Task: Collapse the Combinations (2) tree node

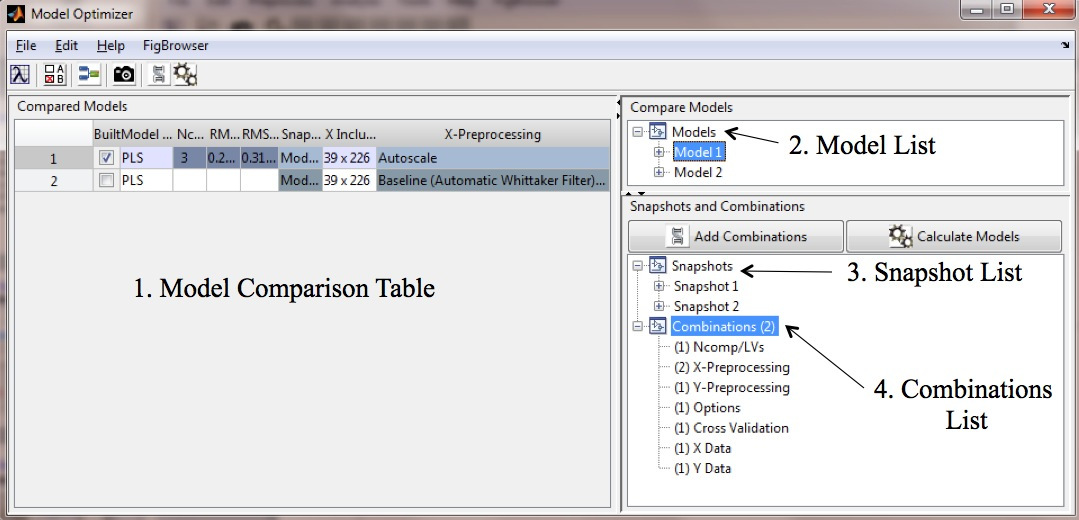Action: tap(637, 327)
